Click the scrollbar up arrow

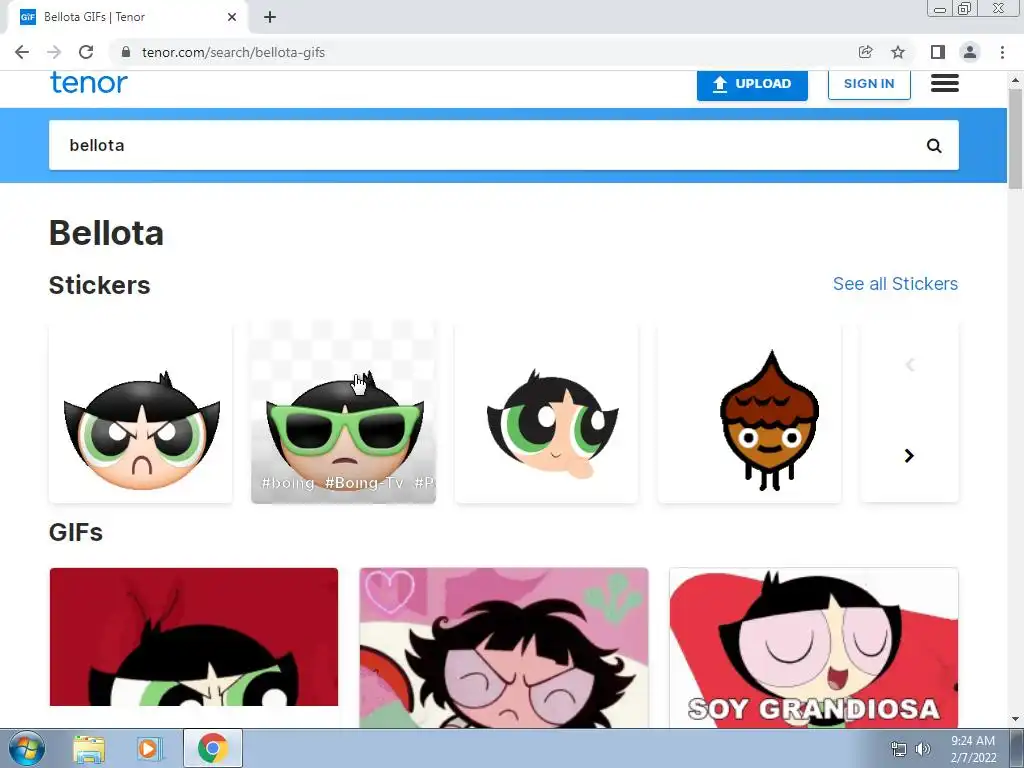1015,80
